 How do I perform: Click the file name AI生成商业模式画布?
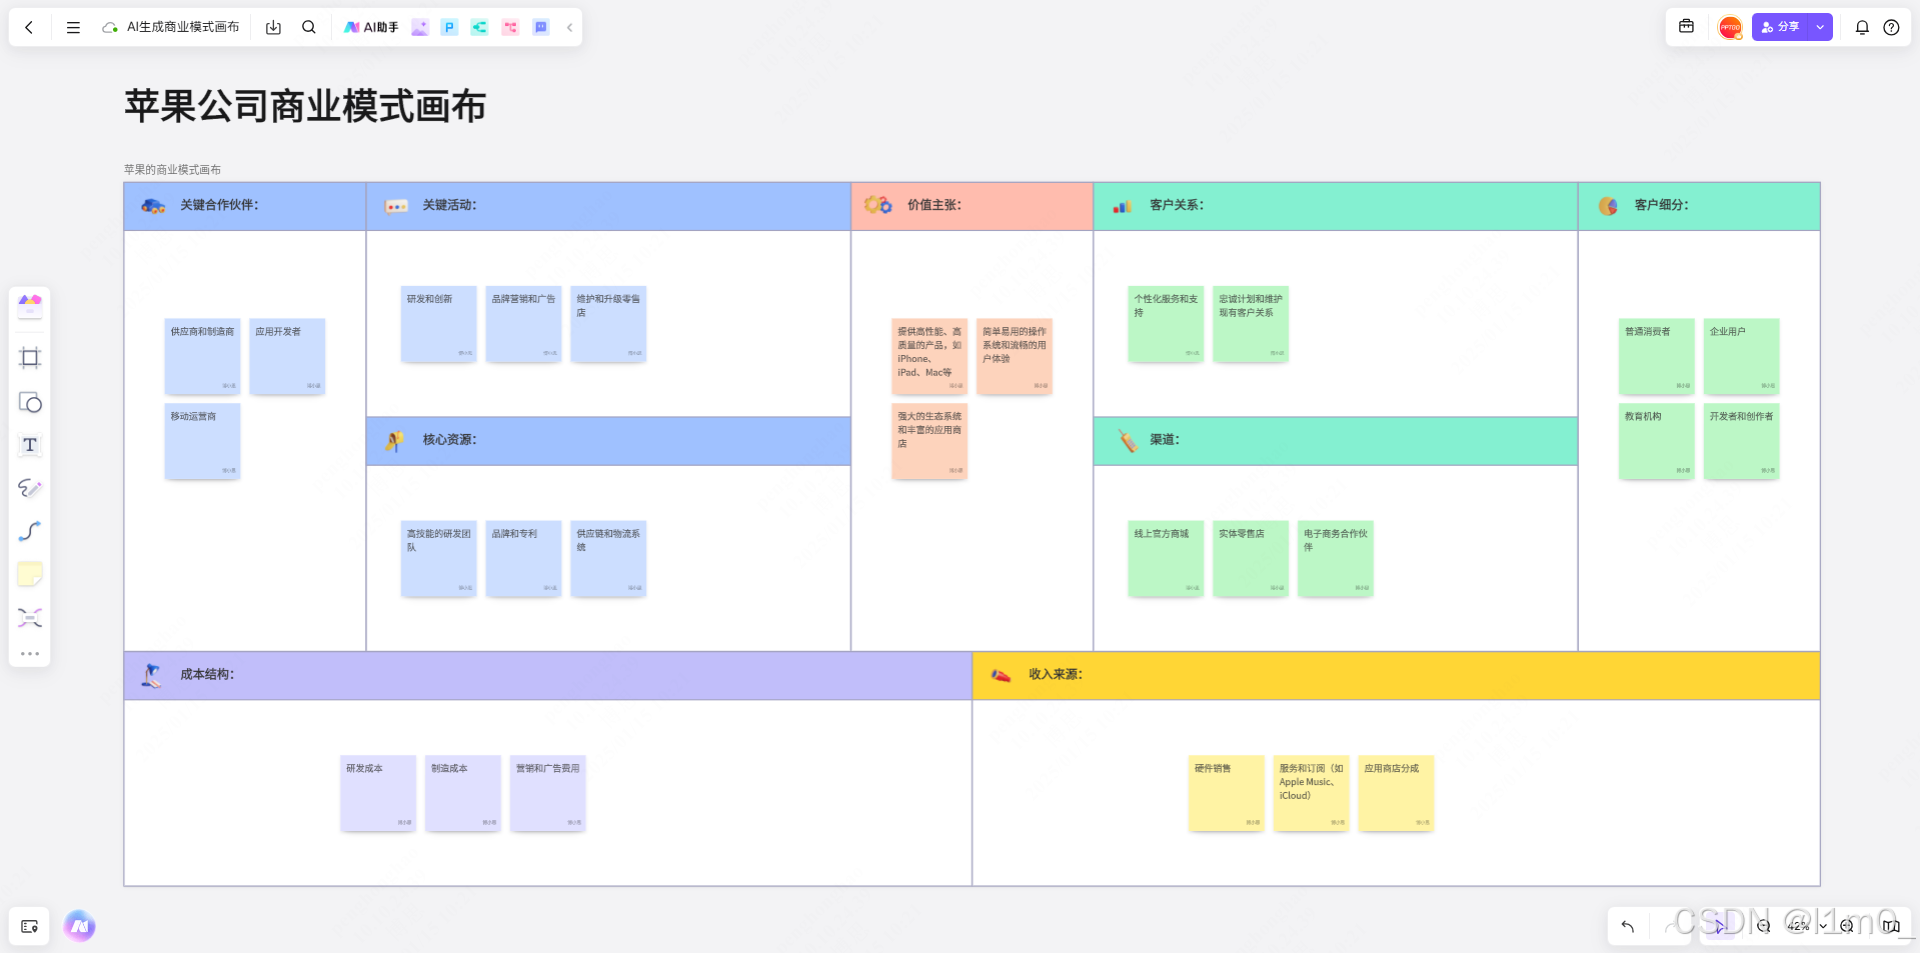coord(183,27)
